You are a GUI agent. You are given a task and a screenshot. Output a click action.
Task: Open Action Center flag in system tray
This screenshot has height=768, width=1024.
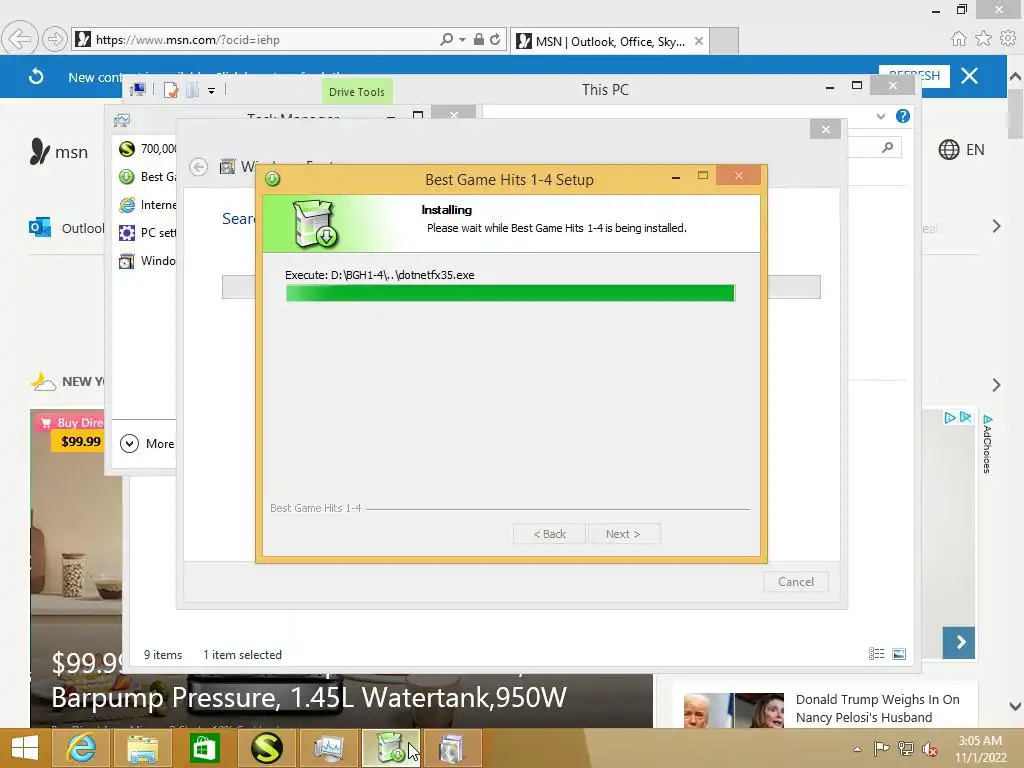(881, 748)
